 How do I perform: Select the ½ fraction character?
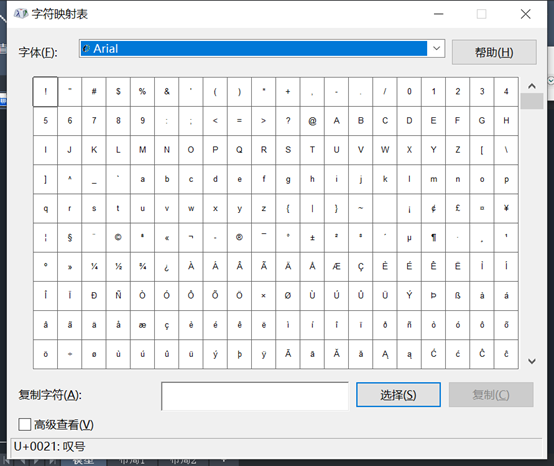pyautogui.click(x=118, y=267)
